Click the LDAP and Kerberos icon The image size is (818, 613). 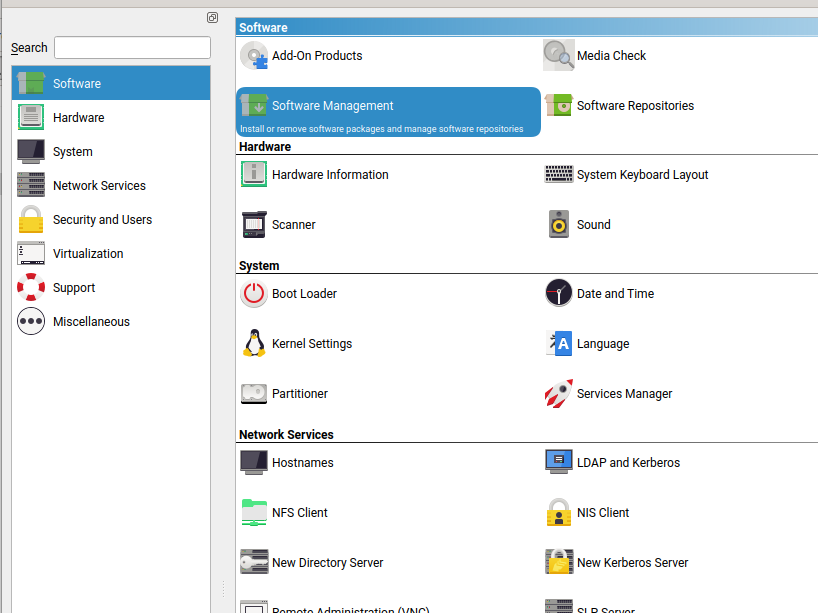coord(559,462)
